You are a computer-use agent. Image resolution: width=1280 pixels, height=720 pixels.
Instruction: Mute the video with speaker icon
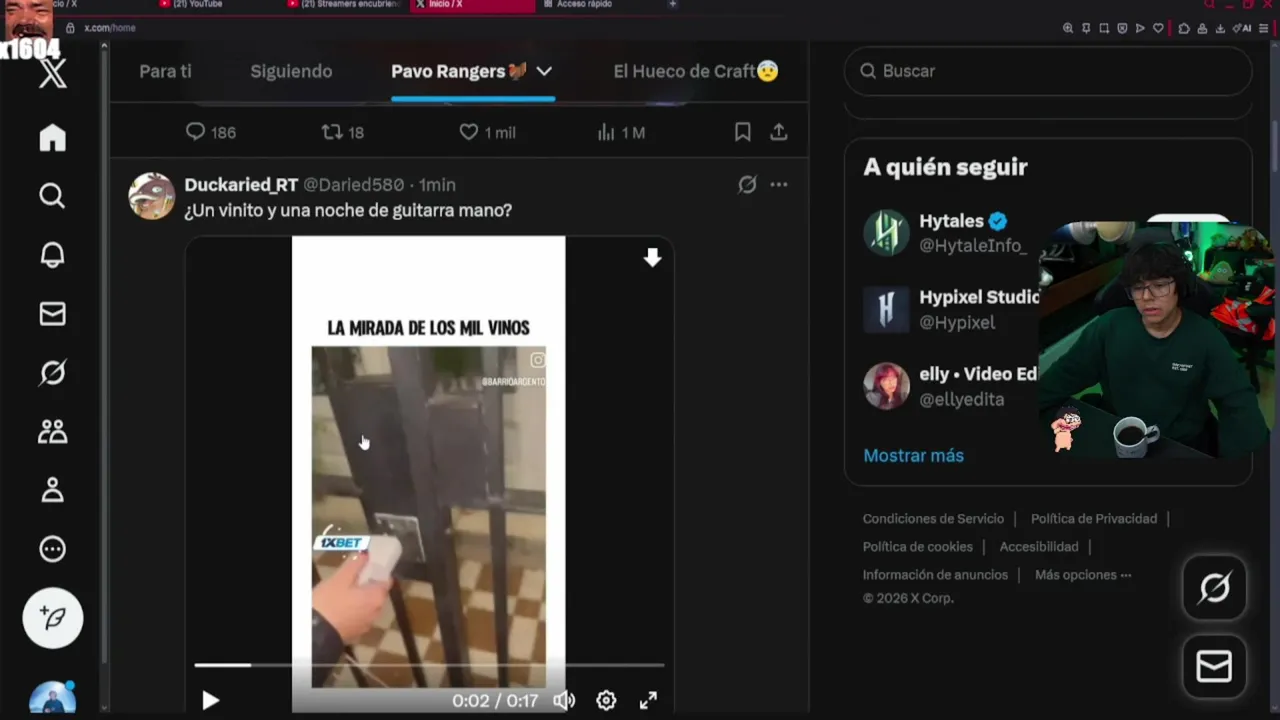point(564,701)
